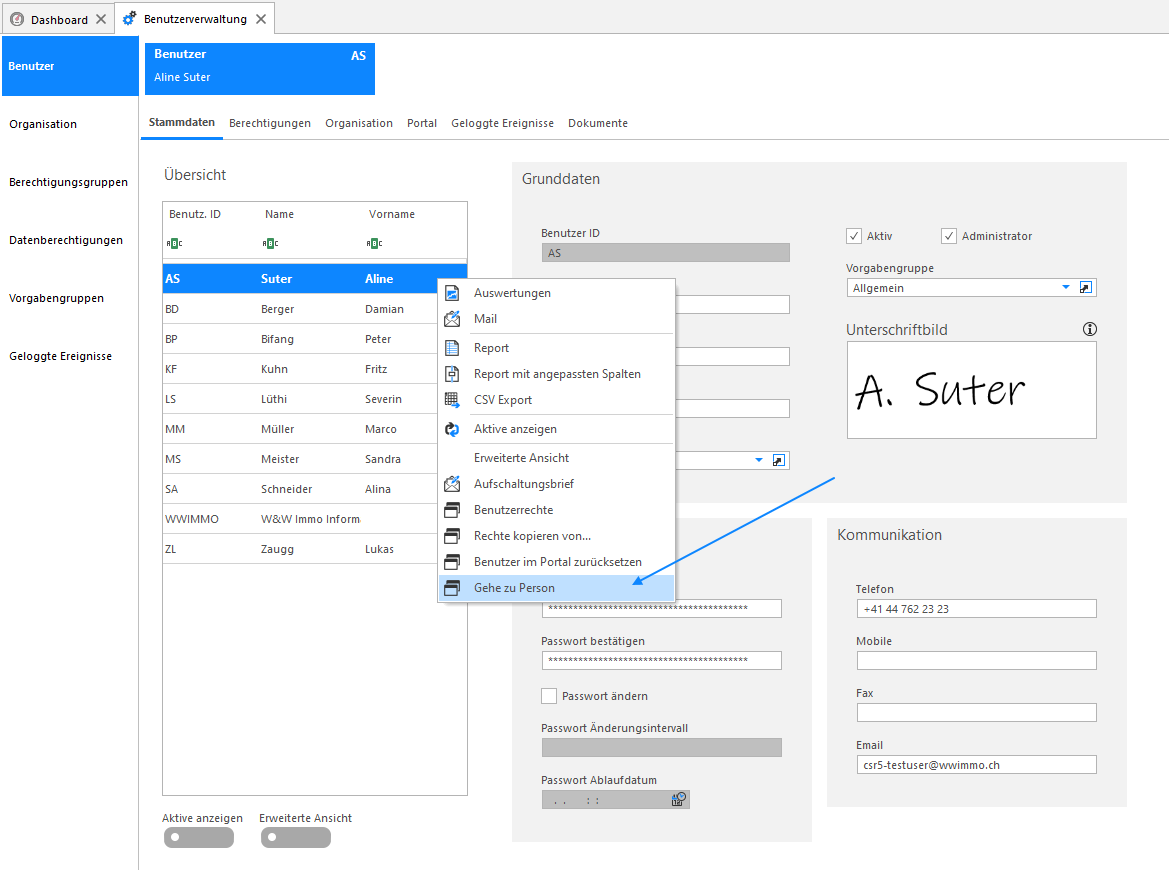
Task: Switch to the Organisation tab in user details
Action: pyautogui.click(x=359, y=123)
